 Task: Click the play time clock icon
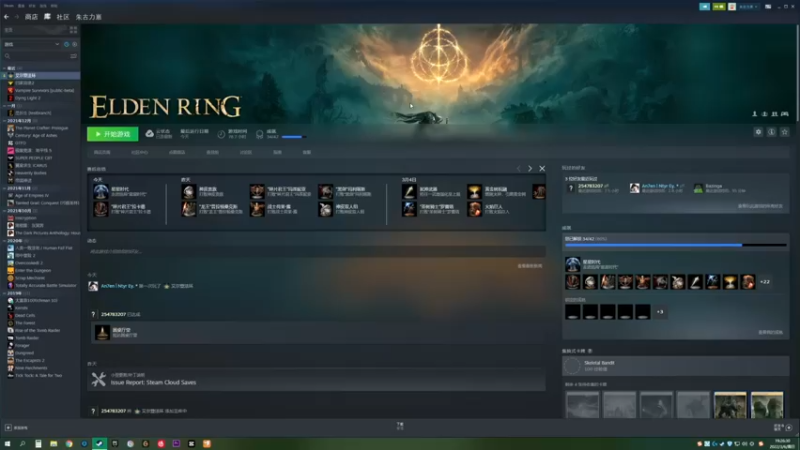pos(221,134)
